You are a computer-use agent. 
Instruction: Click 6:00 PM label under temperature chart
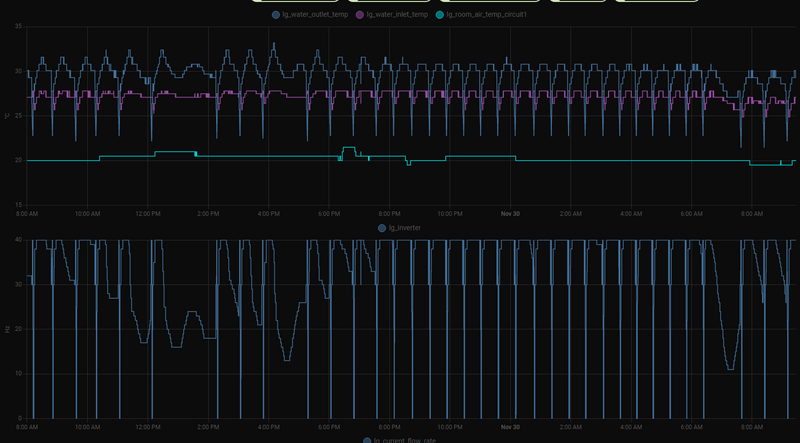click(x=329, y=214)
